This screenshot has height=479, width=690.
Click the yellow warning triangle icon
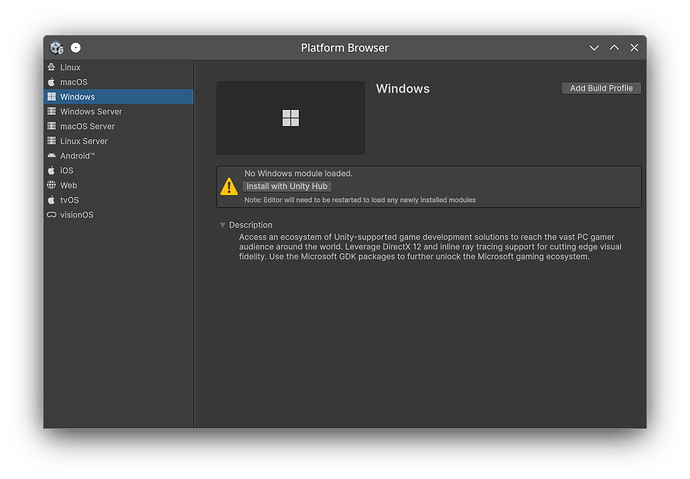click(229, 186)
